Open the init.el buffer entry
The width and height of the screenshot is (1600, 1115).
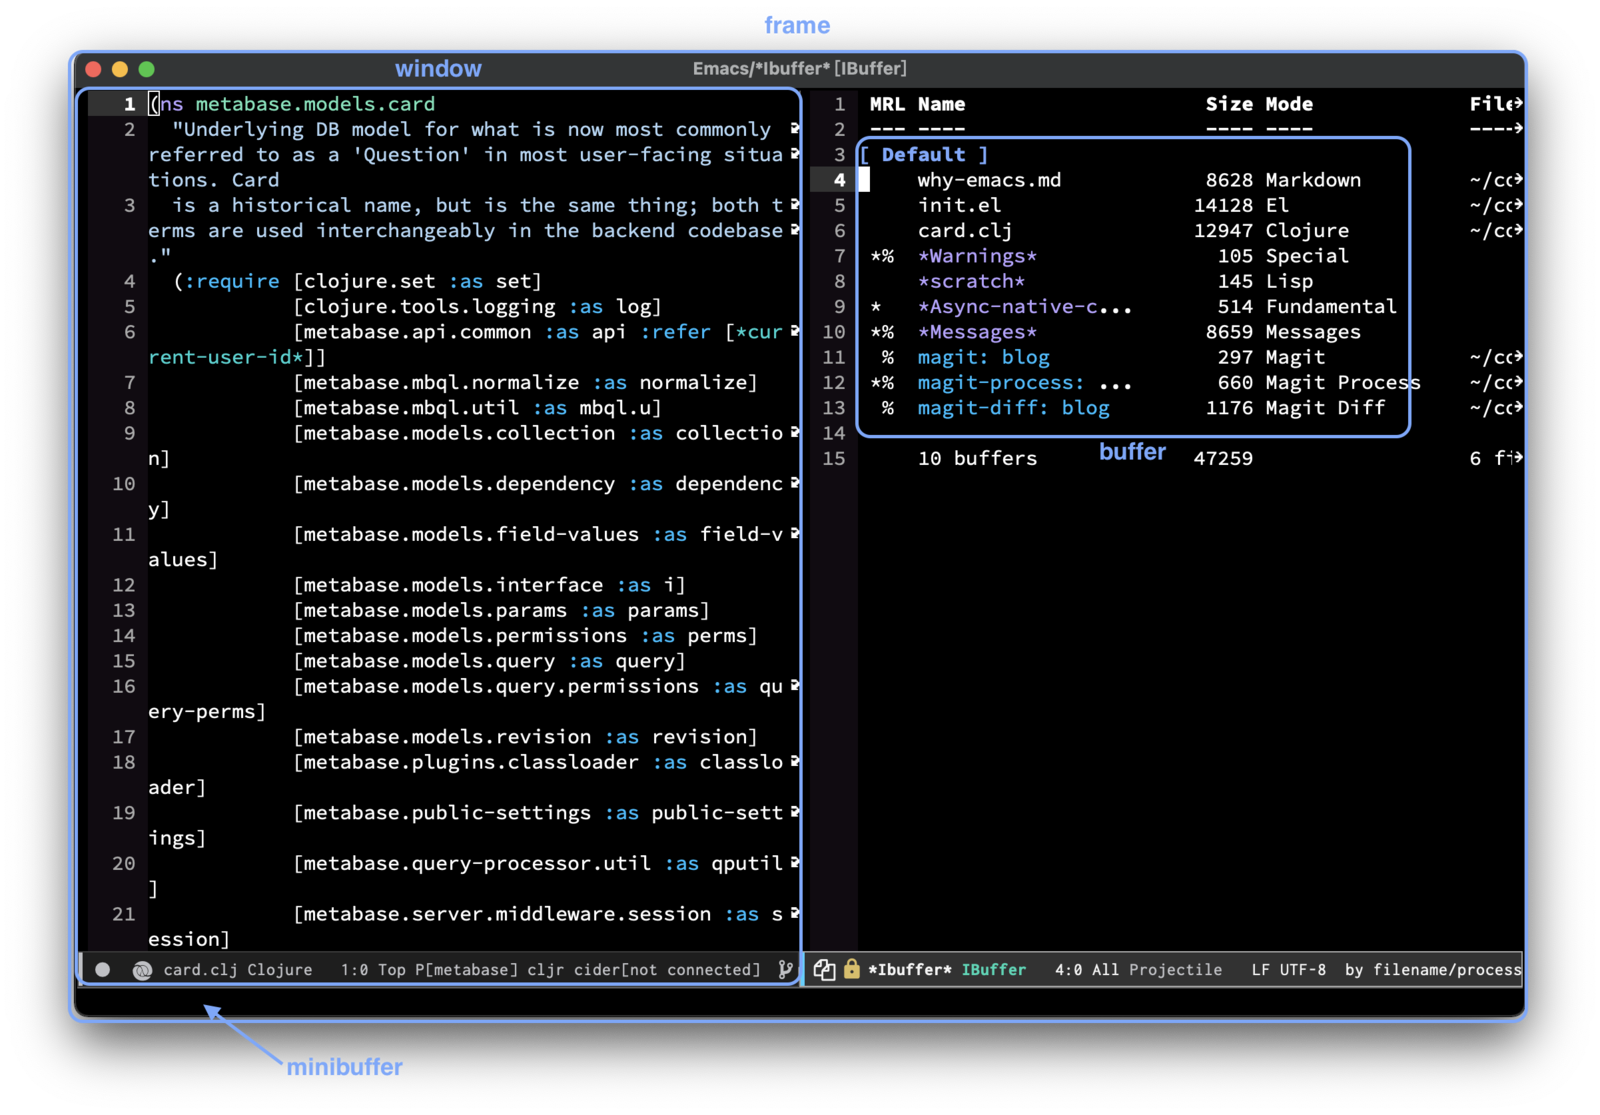point(959,205)
